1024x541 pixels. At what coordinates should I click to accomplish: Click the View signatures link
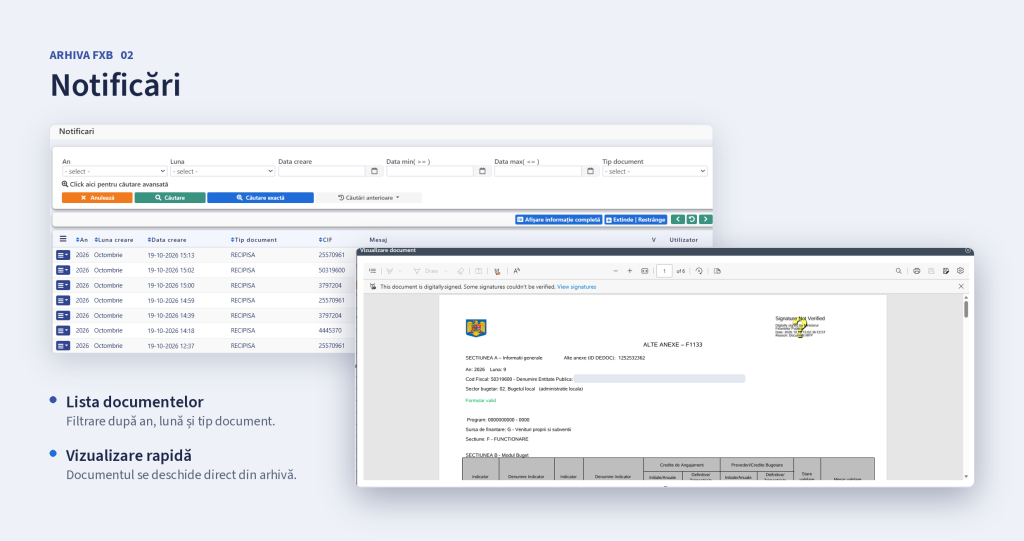pyautogui.click(x=577, y=287)
